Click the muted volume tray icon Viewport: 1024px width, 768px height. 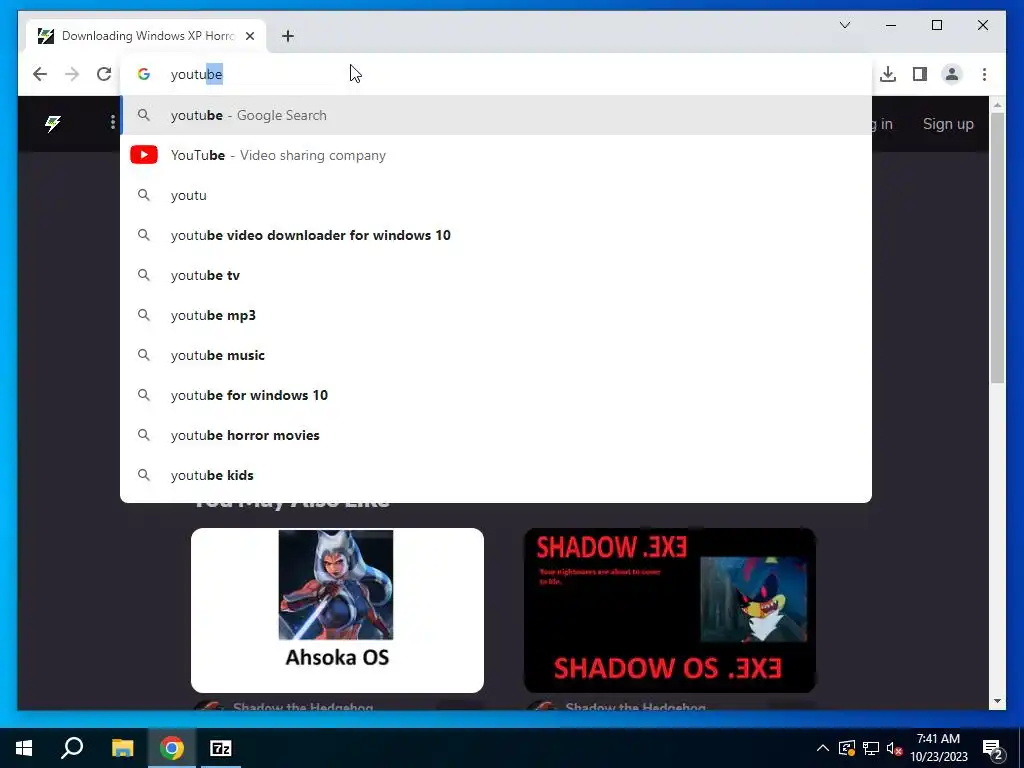(895, 748)
